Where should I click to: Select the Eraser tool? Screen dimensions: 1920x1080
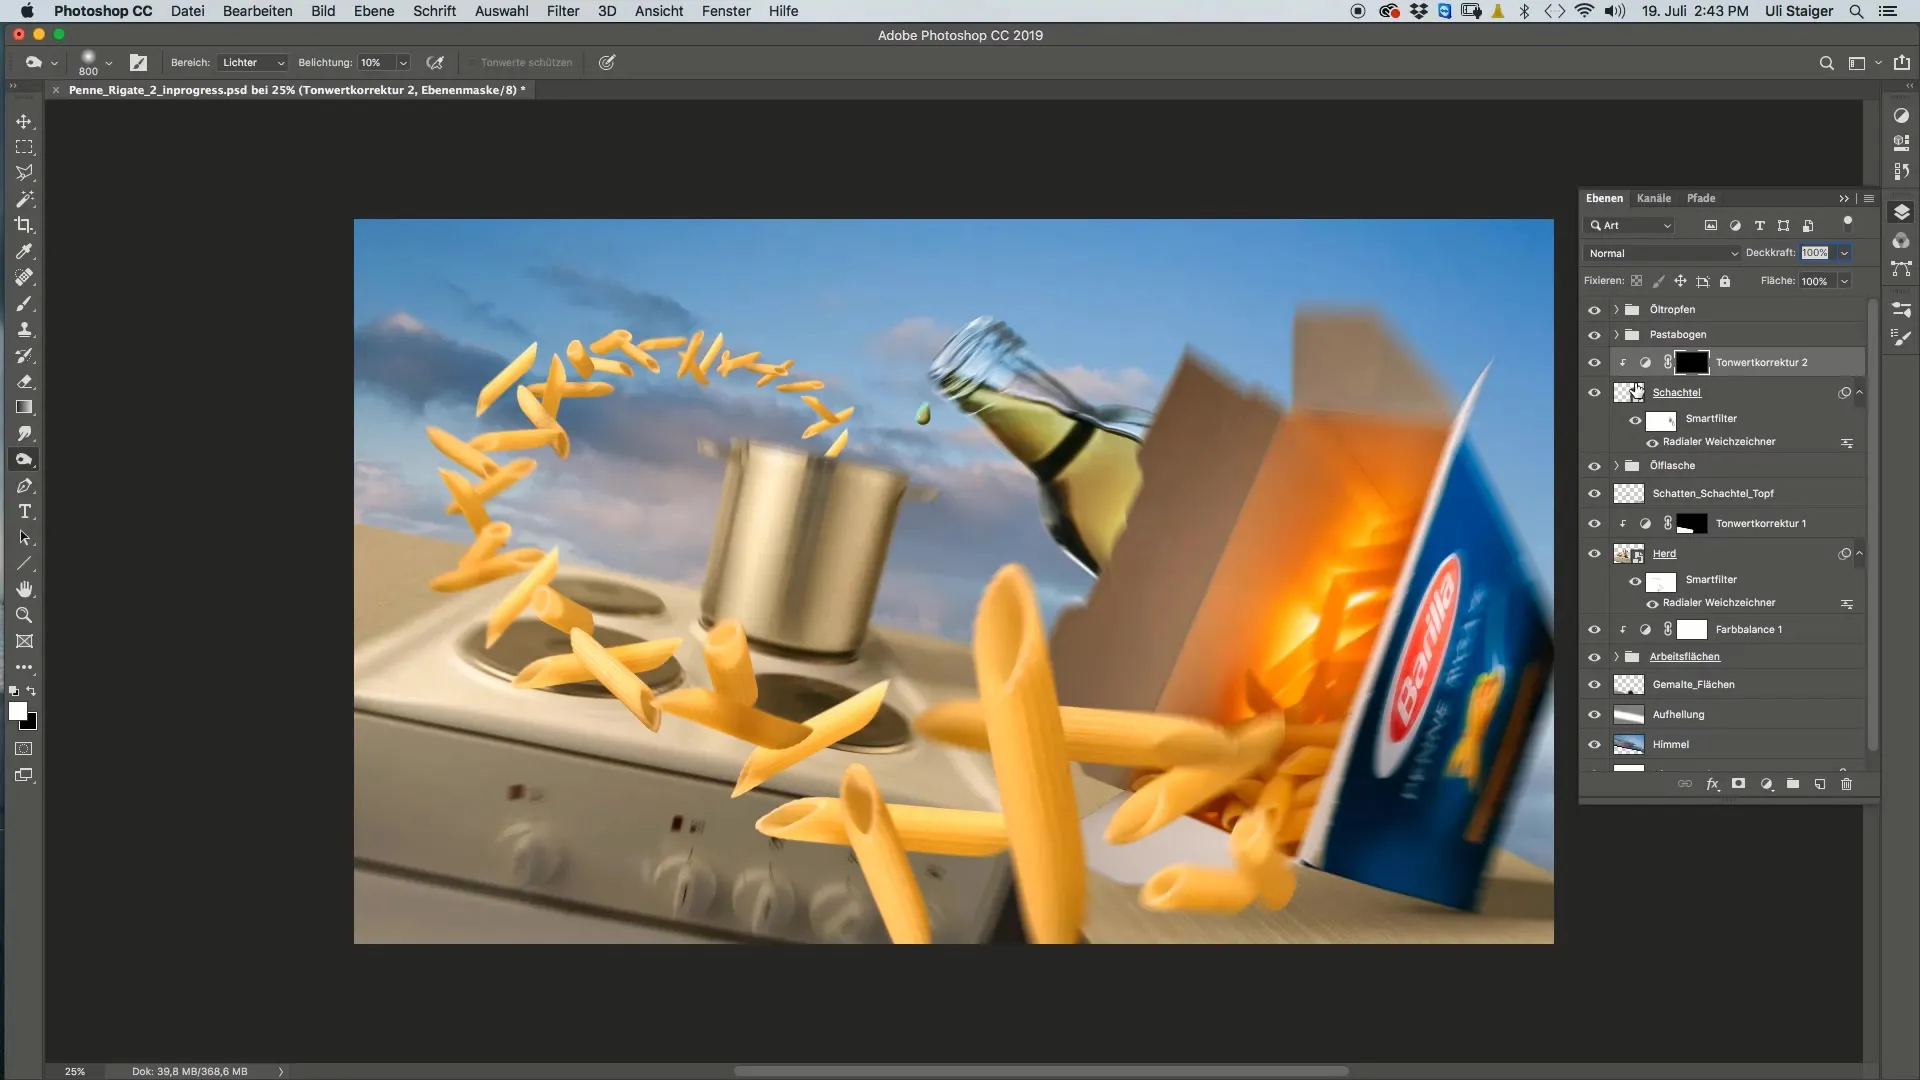point(24,381)
